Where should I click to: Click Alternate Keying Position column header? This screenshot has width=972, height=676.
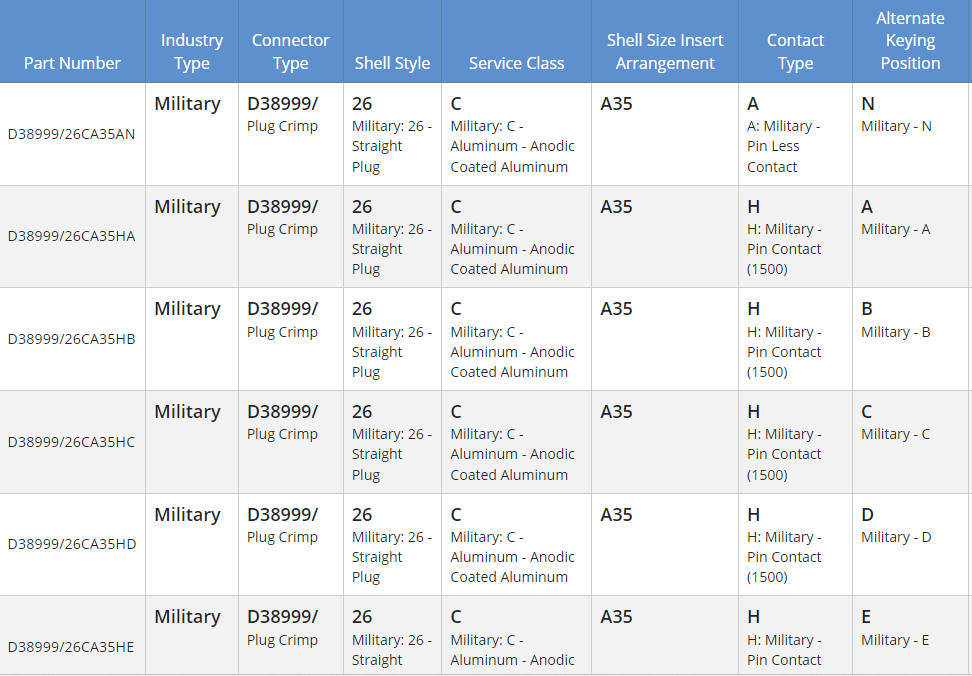[x=909, y=41]
